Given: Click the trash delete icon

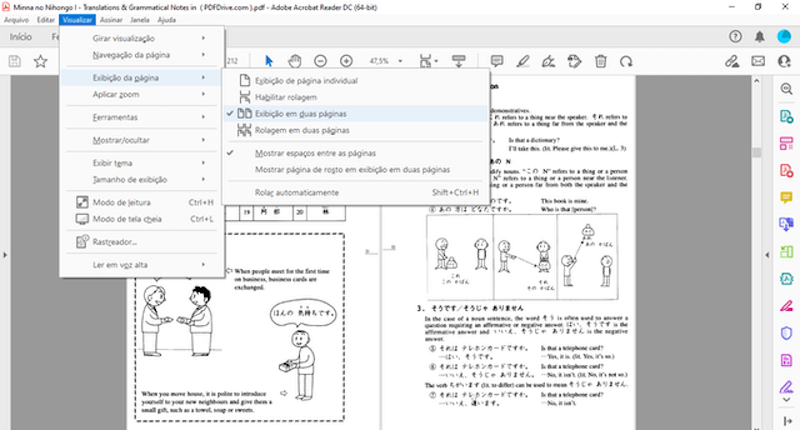Looking at the screenshot, I should point(601,61).
